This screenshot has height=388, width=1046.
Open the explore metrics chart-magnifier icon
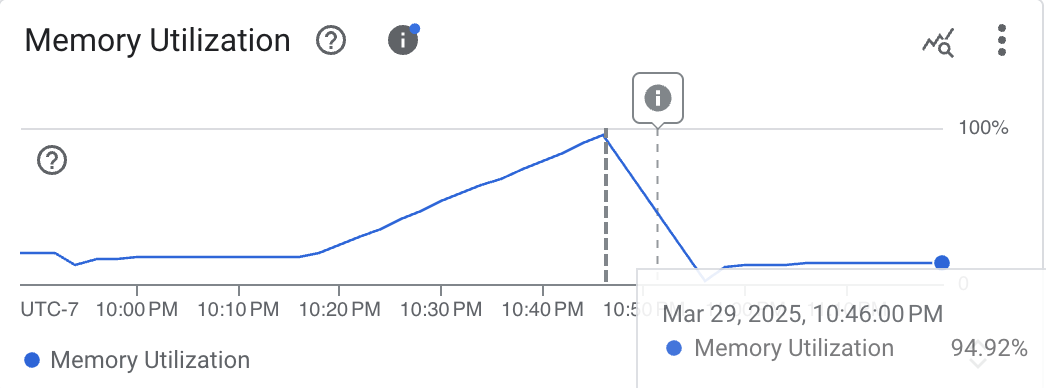pos(939,43)
